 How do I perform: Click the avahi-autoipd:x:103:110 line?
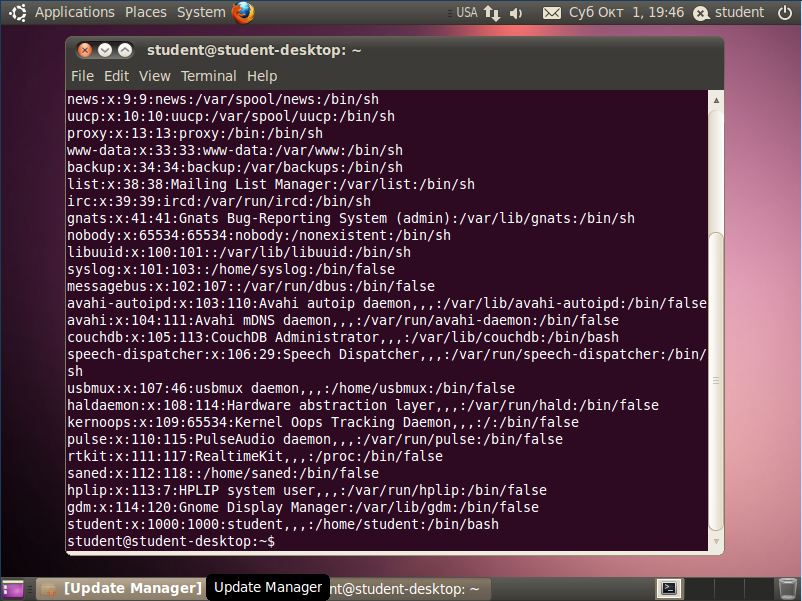click(x=387, y=303)
